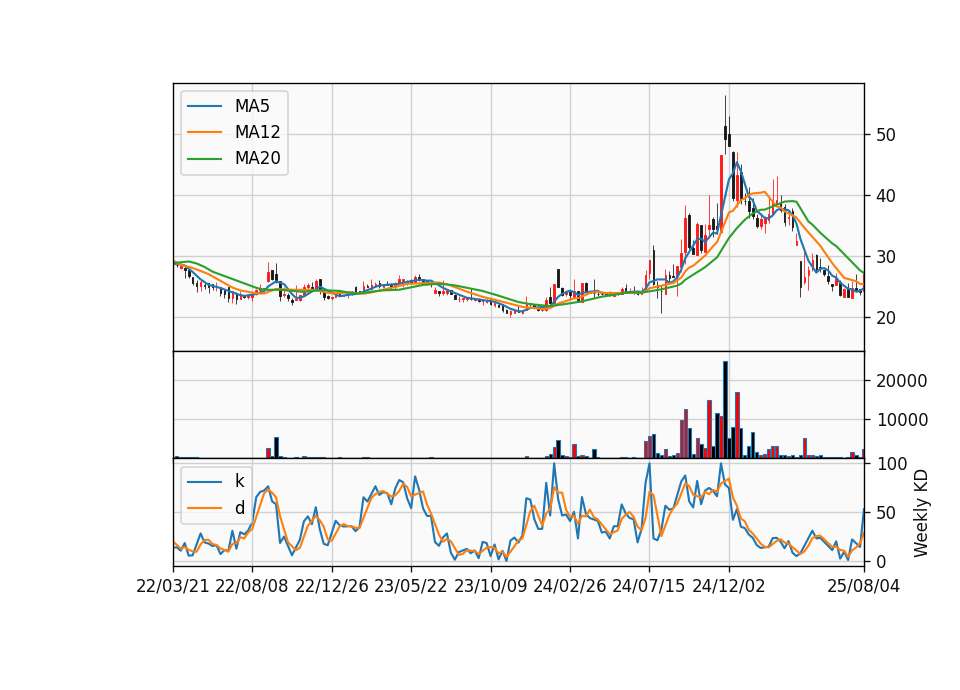Click the 22/12/26 date axis label
The height and width of the screenshot is (690, 960).
click(x=331, y=586)
